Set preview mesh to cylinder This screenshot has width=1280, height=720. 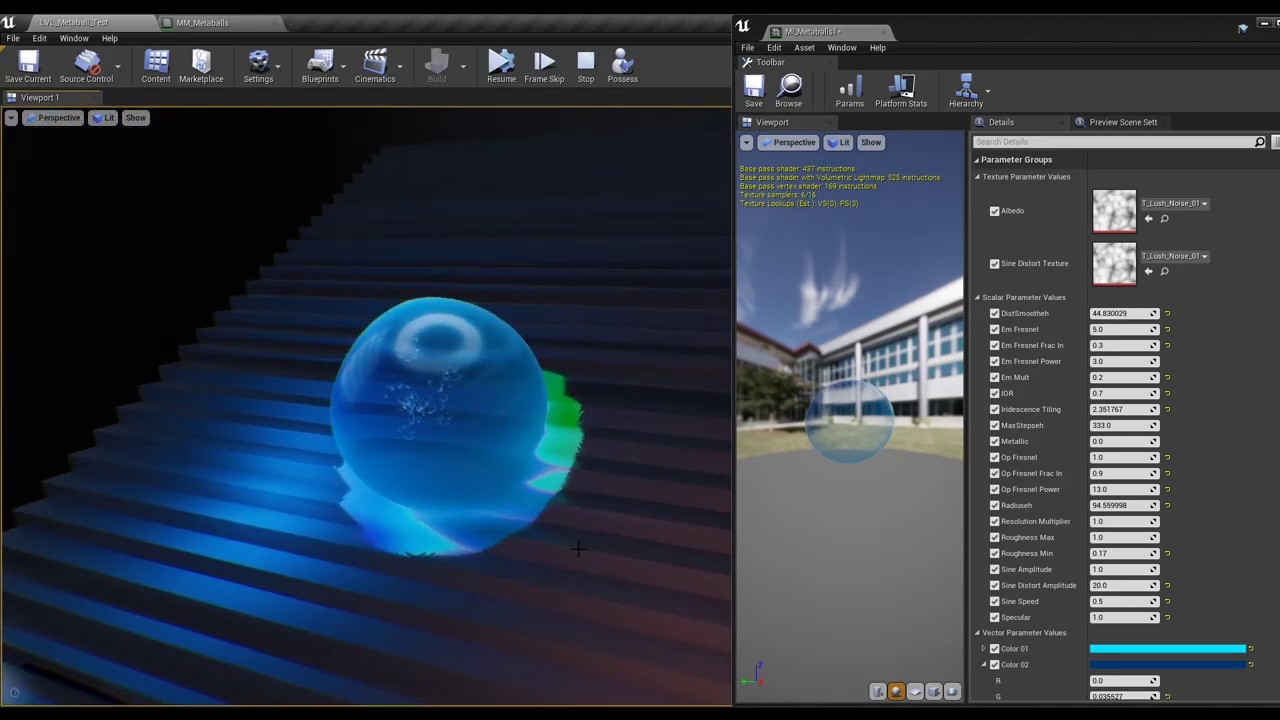[x=877, y=692]
